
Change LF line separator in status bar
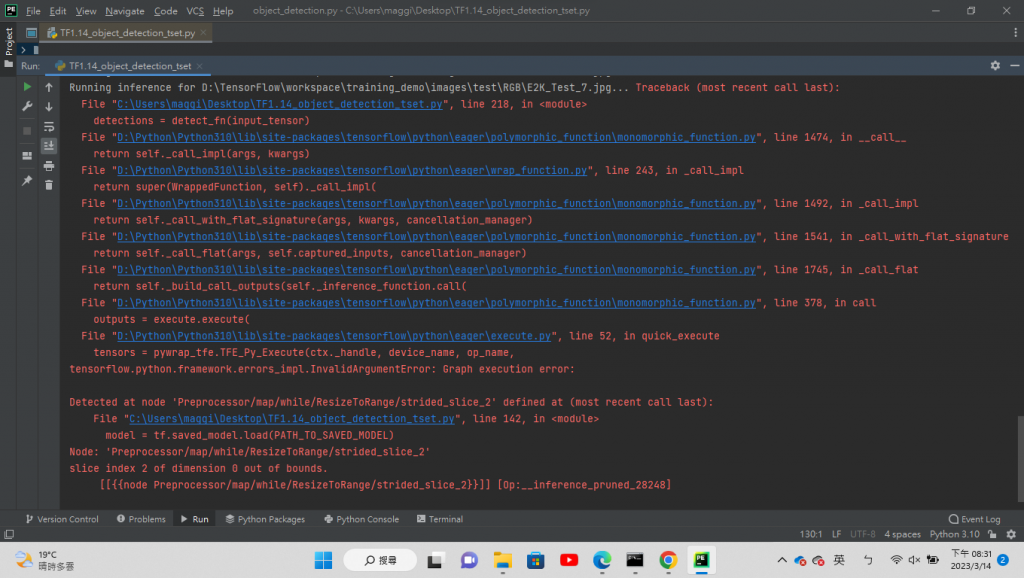(x=837, y=534)
